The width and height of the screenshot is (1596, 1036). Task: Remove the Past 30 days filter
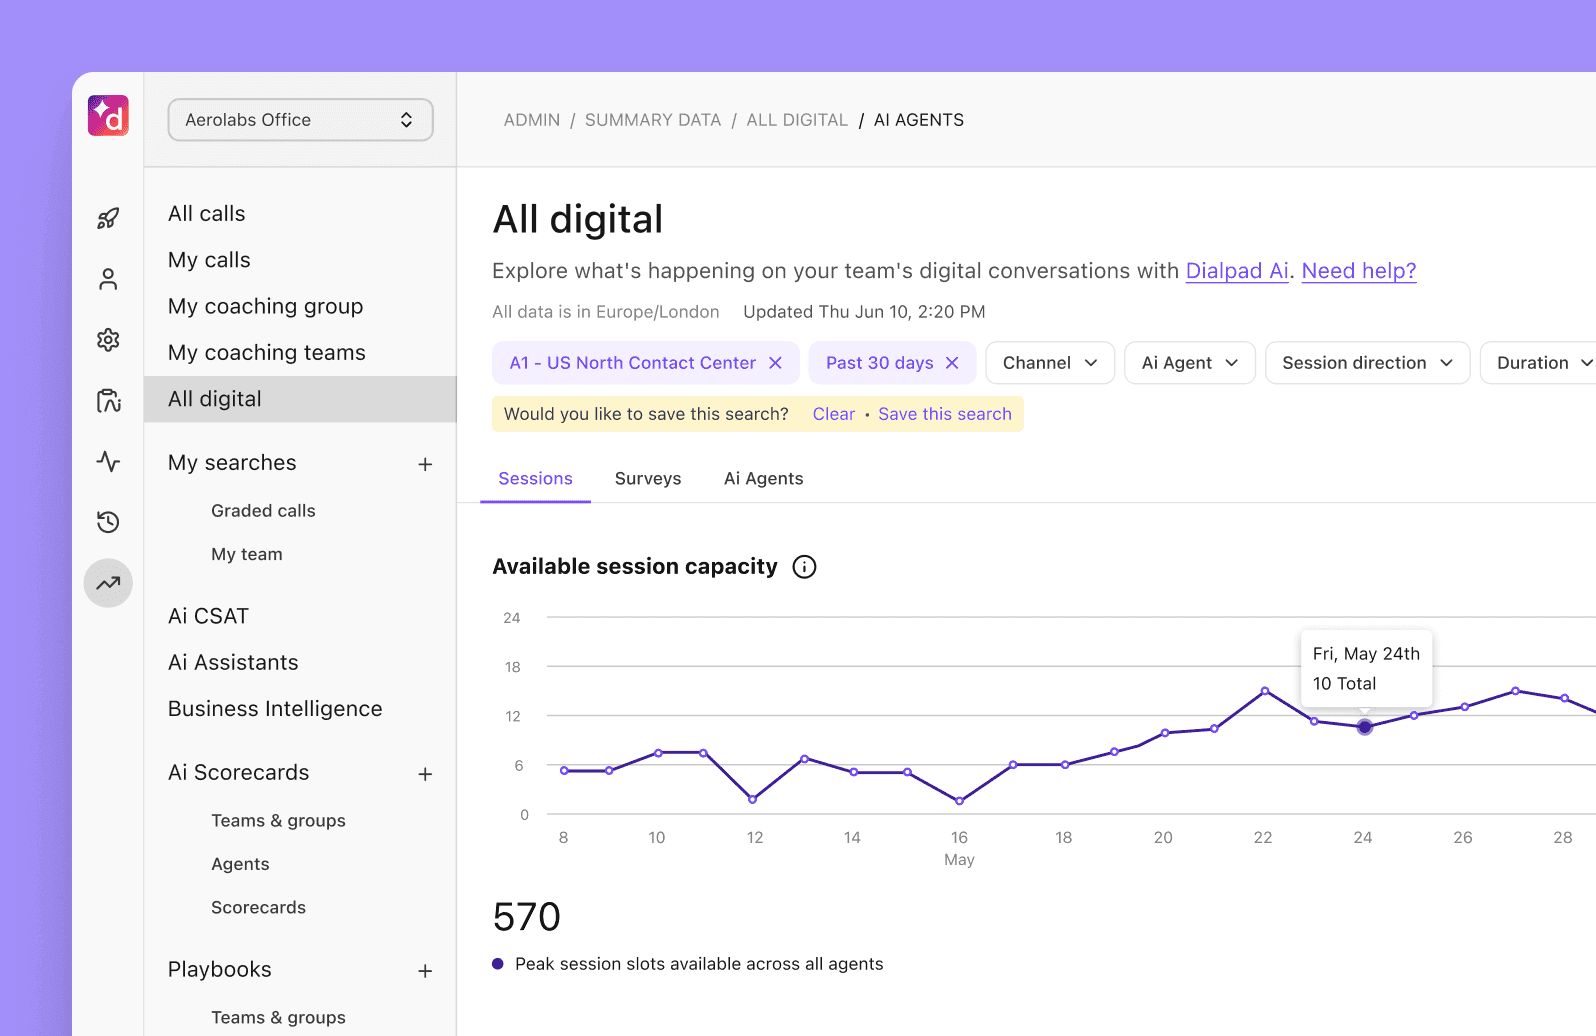(x=952, y=363)
